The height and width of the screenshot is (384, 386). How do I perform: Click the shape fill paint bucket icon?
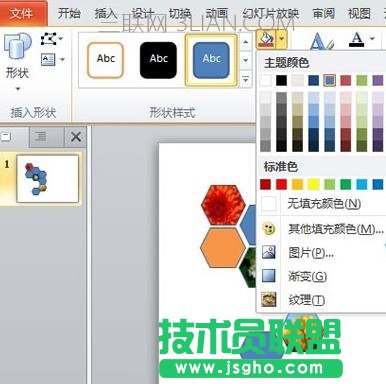tap(266, 39)
